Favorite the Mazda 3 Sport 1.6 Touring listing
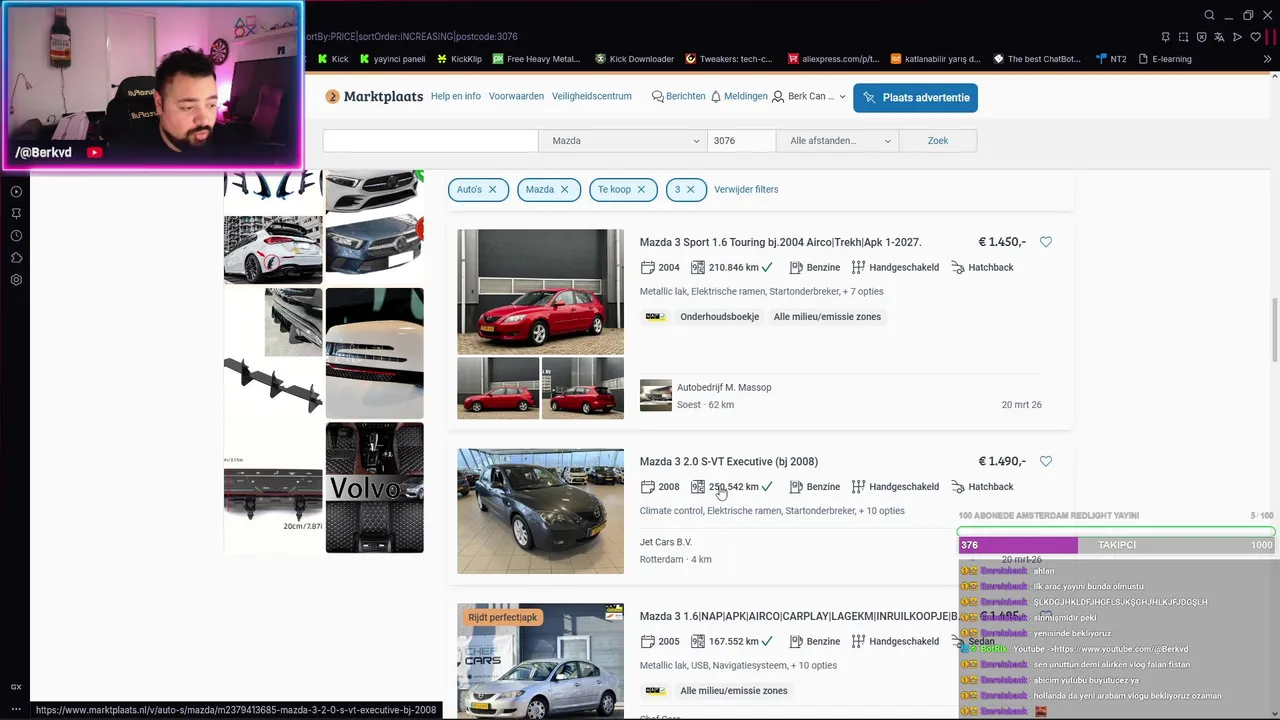 point(1046,242)
